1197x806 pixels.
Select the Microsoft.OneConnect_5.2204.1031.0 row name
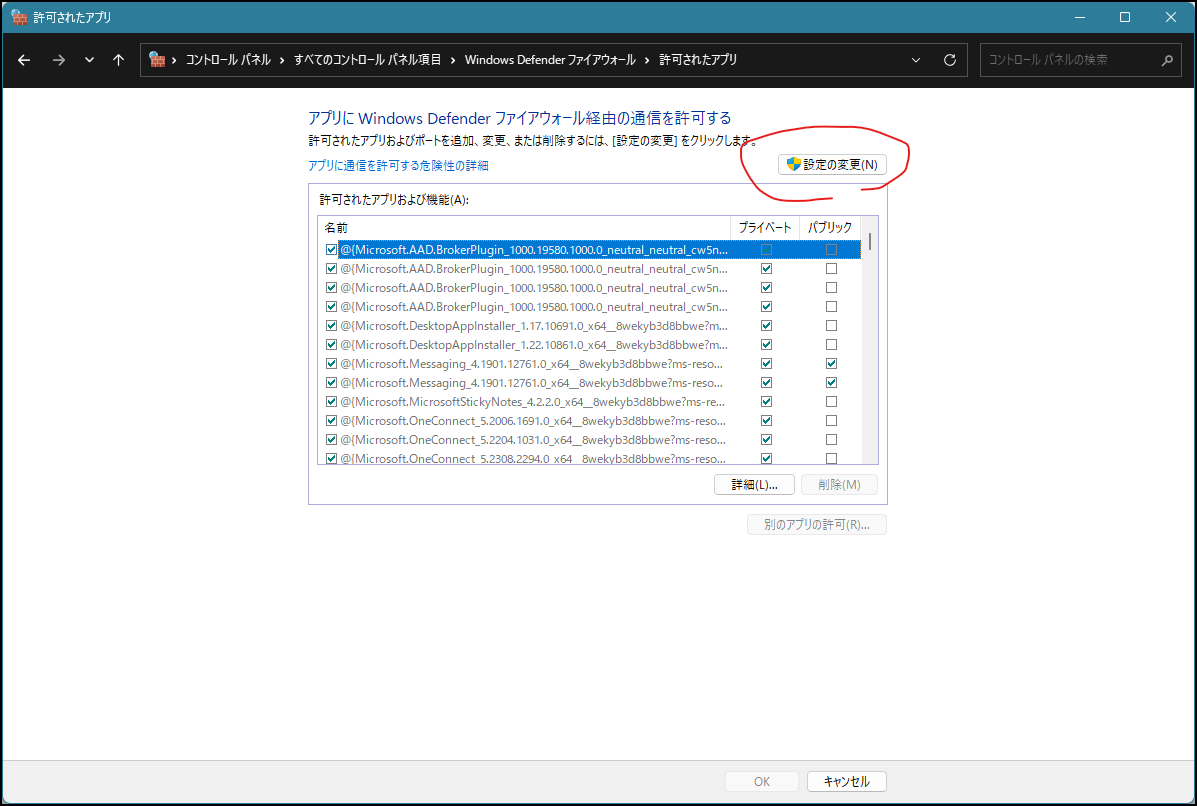point(533,440)
